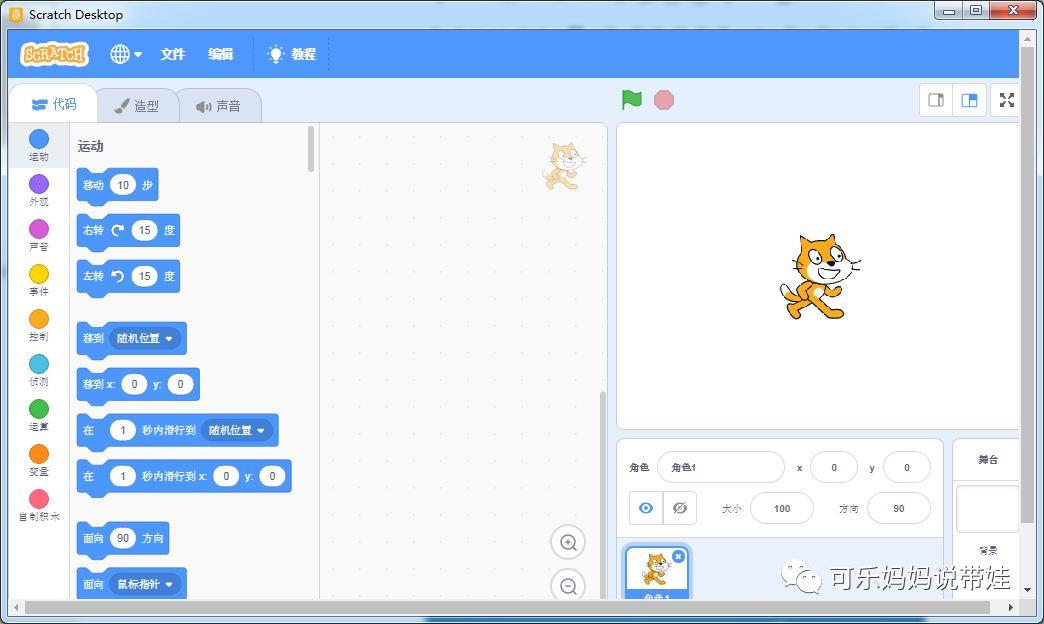Viewport: 1044px width, 624px height.
Task: Zoom in the code workspace
Action: [x=568, y=542]
